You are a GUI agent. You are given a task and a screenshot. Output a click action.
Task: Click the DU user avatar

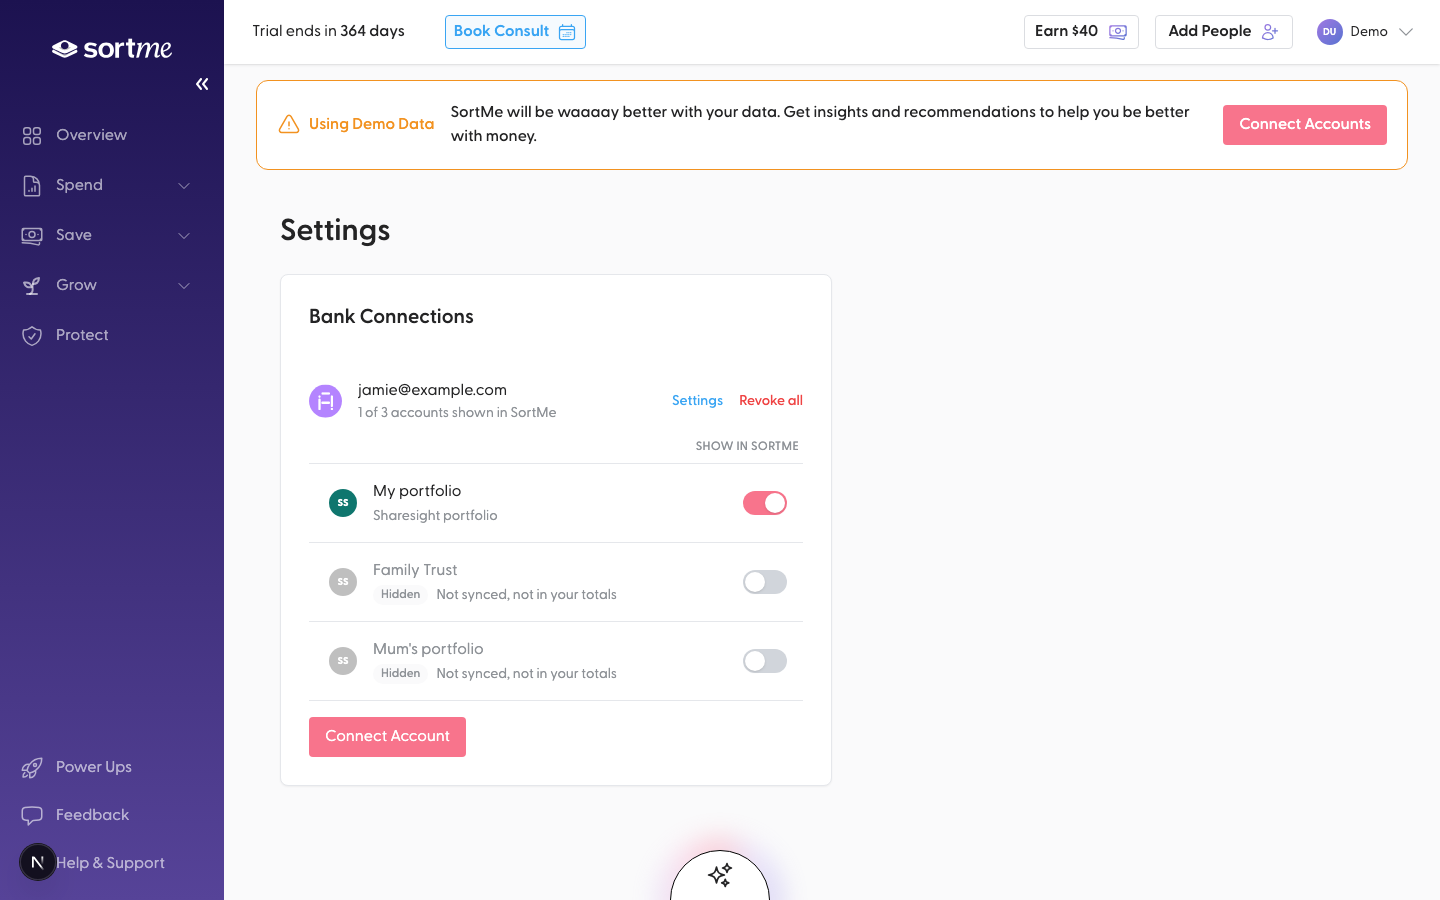[1329, 32]
